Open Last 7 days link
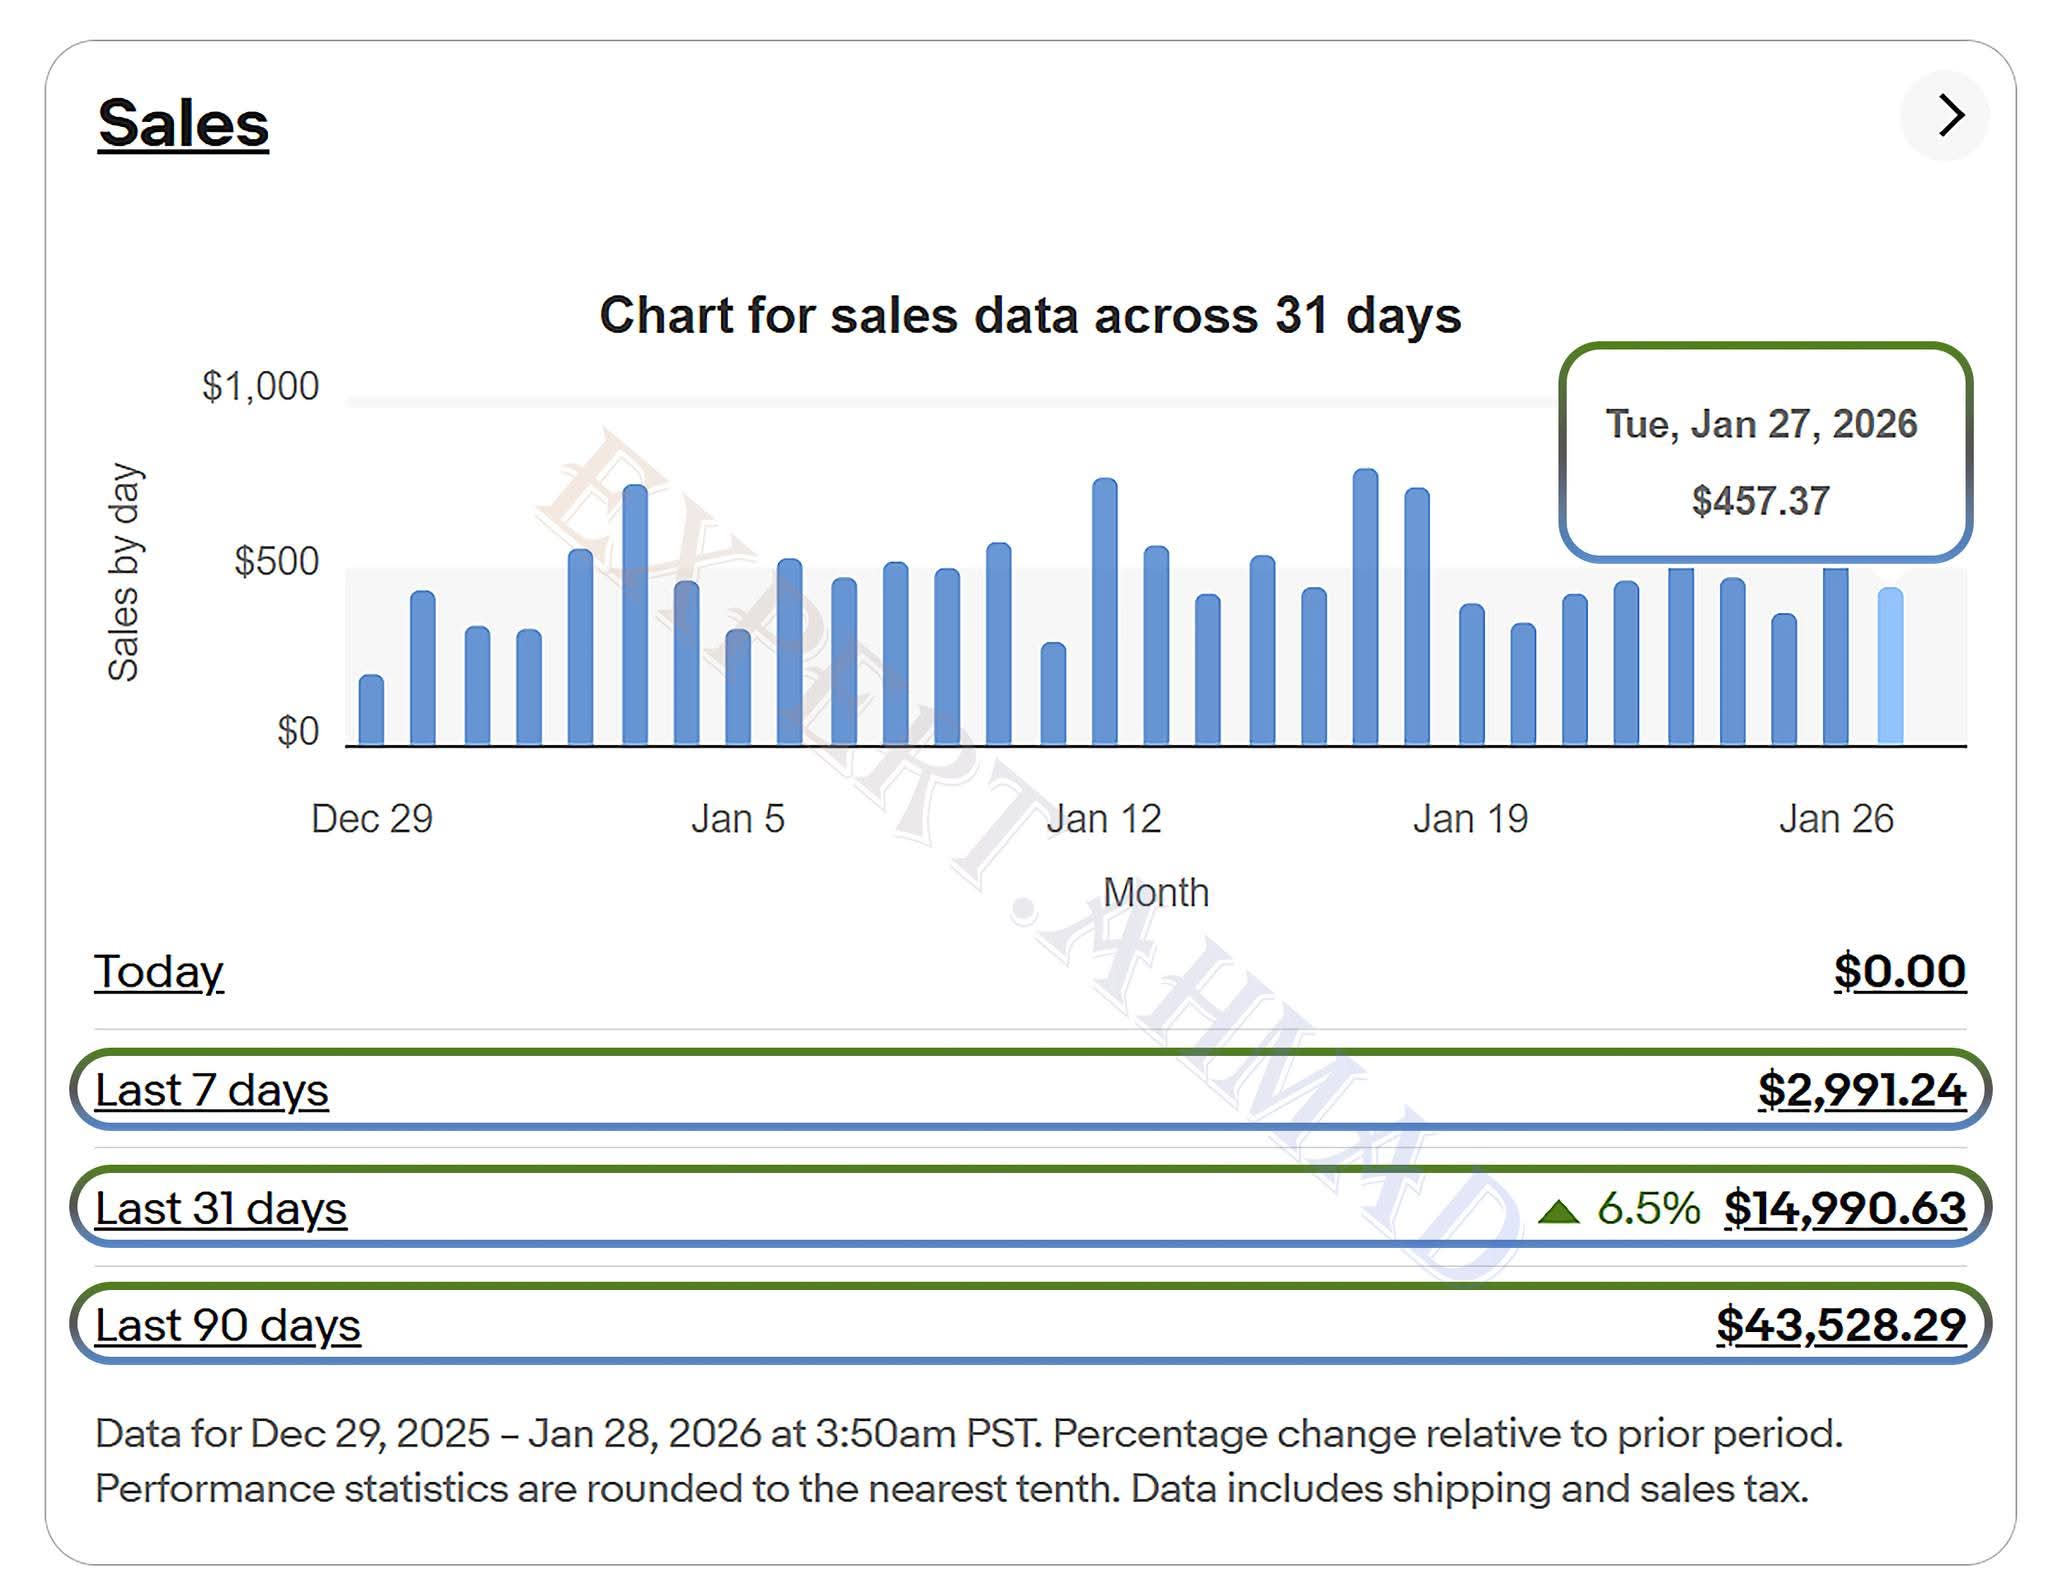Image resolution: width=2048 pixels, height=1595 pixels. [x=211, y=1090]
